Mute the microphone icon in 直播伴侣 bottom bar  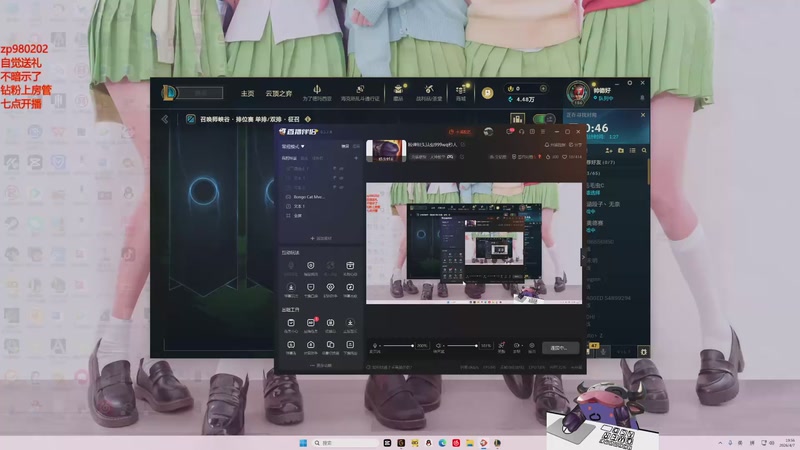(x=375, y=346)
